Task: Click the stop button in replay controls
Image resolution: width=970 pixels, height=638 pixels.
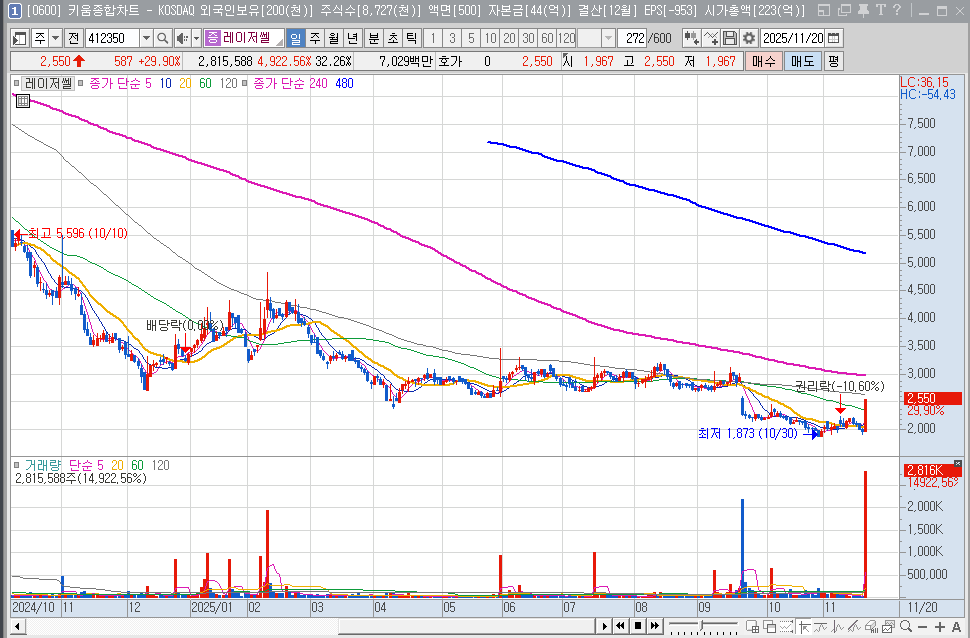Action: tap(638, 626)
